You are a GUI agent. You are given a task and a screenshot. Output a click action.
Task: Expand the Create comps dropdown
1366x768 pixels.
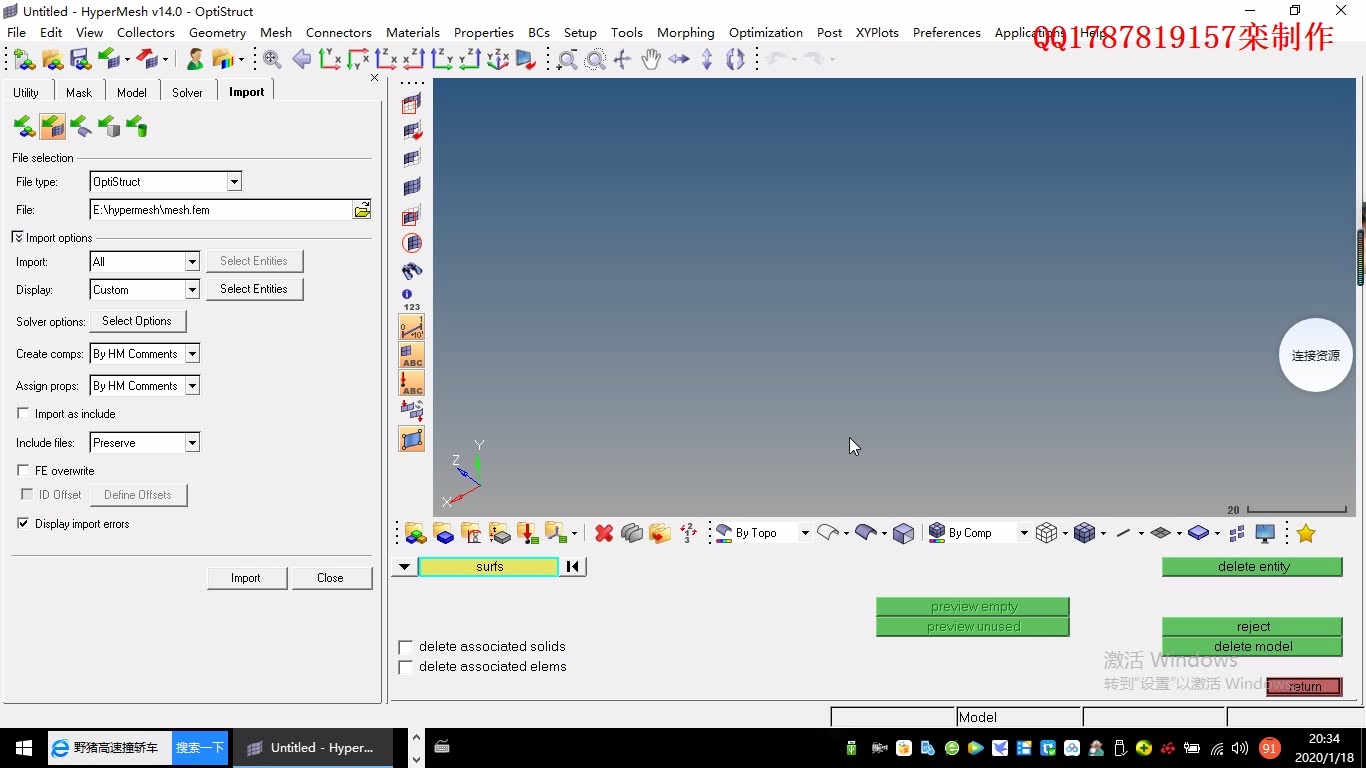click(192, 354)
